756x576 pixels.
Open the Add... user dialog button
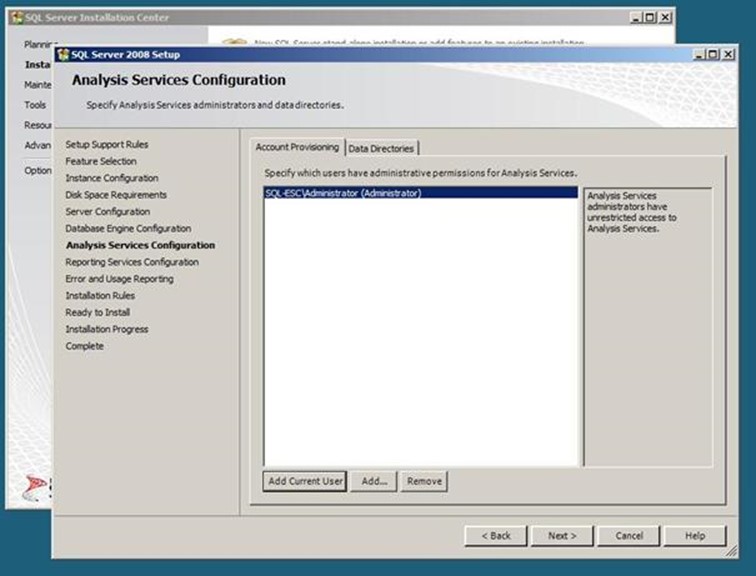click(x=374, y=482)
